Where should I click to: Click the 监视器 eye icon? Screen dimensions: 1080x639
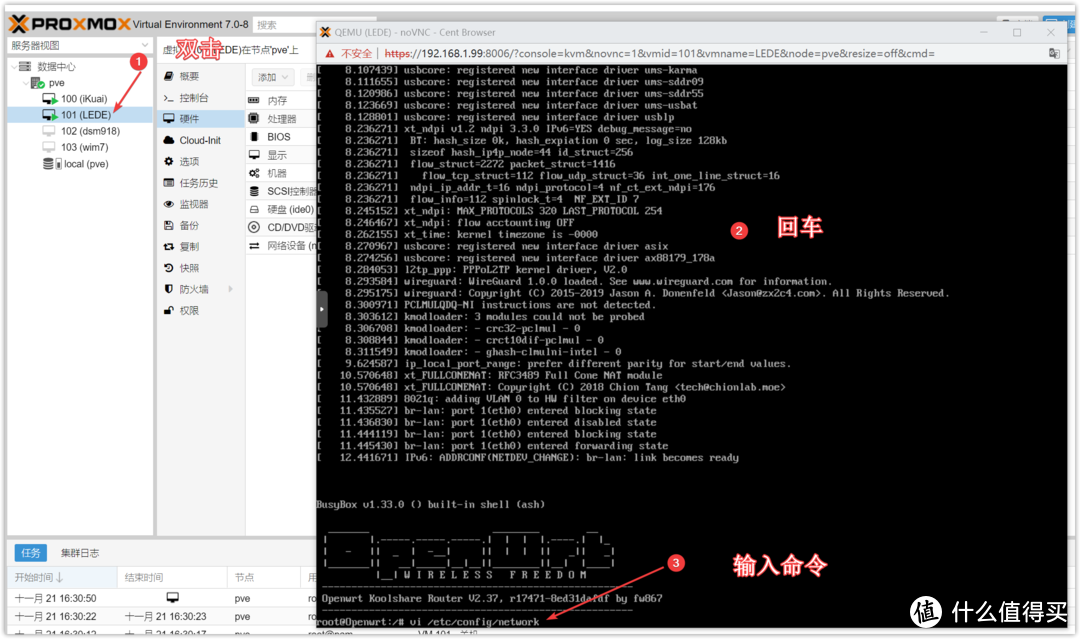(x=169, y=204)
